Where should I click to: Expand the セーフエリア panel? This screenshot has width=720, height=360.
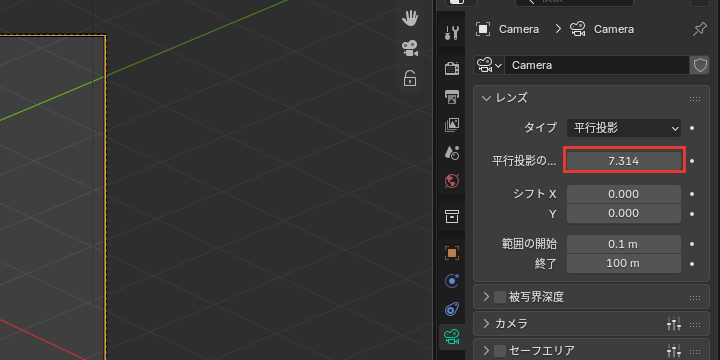tap(486, 351)
